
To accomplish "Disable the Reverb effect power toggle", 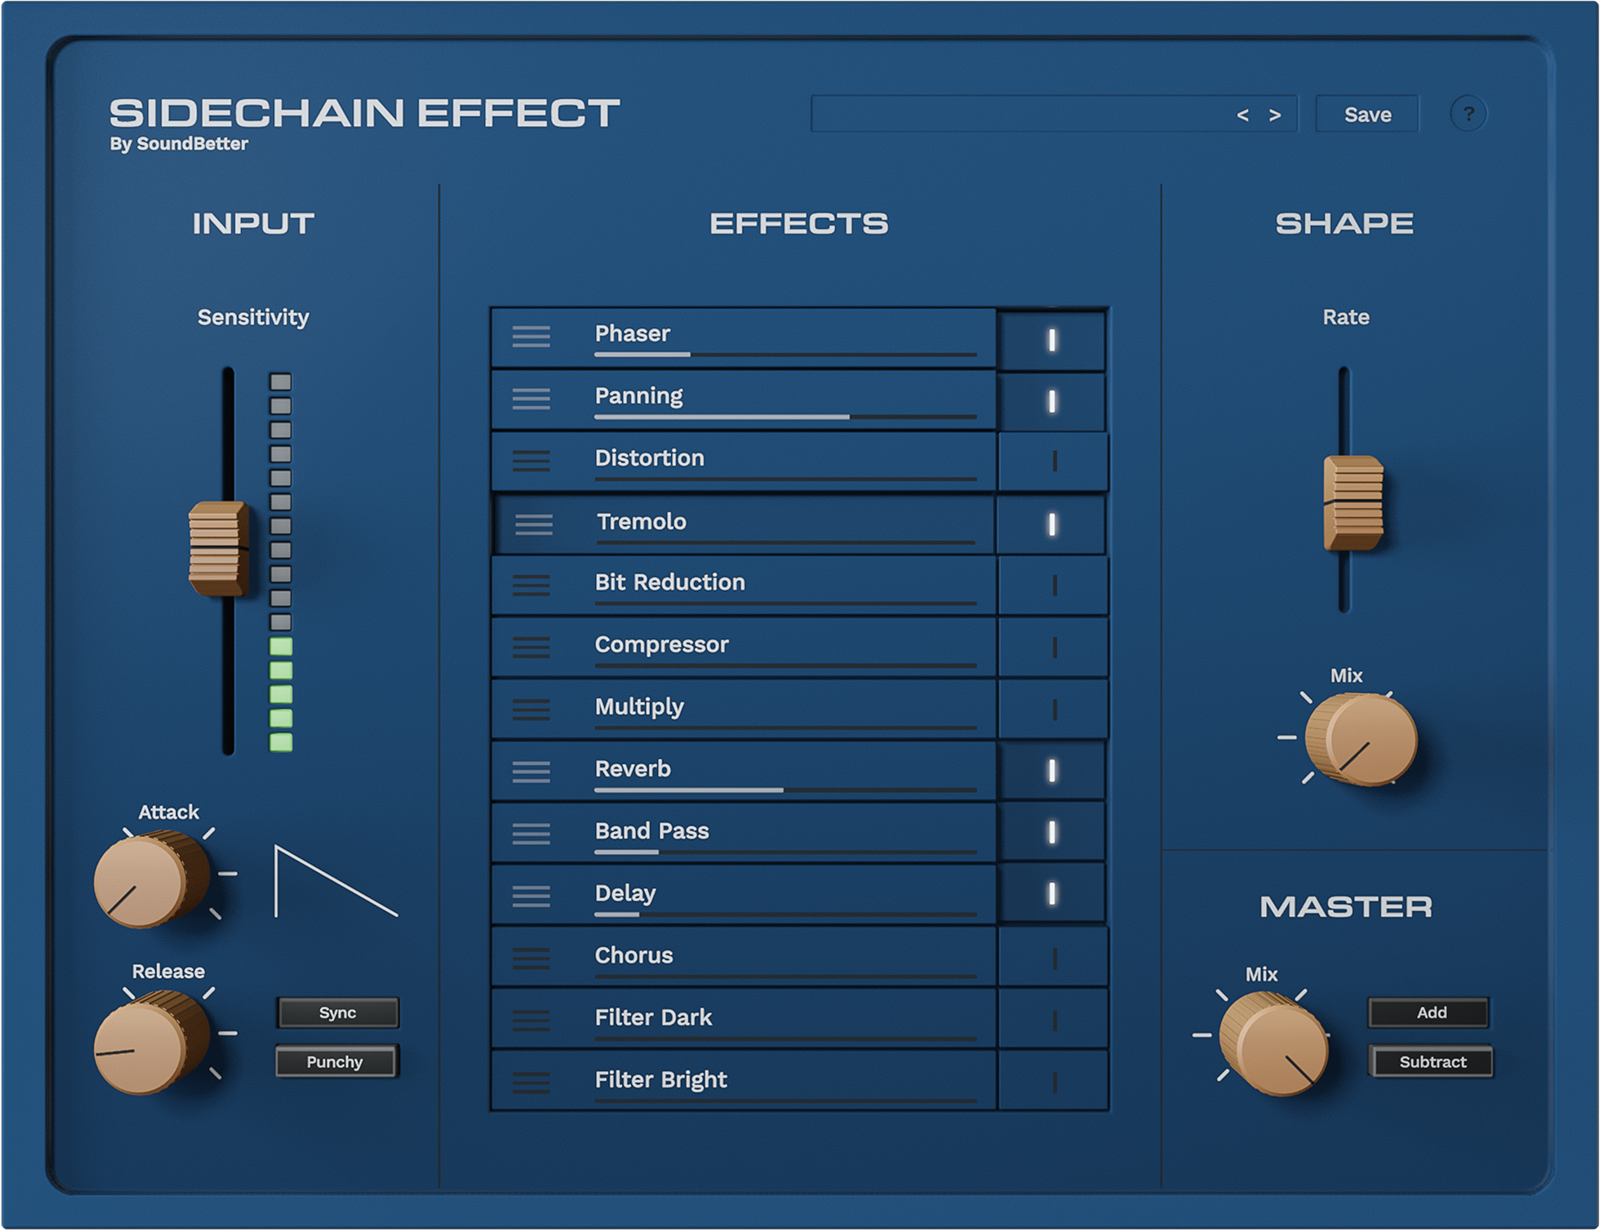I will pyautogui.click(x=1052, y=771).
